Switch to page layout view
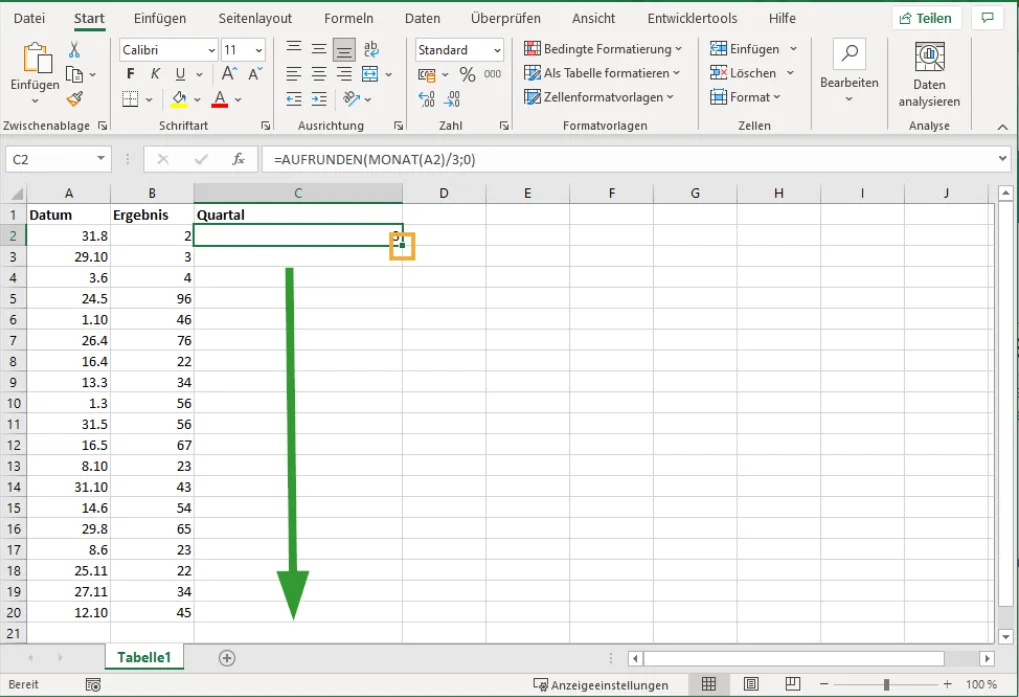Screen dimensions: 1019x697 [x=750, y=684]
